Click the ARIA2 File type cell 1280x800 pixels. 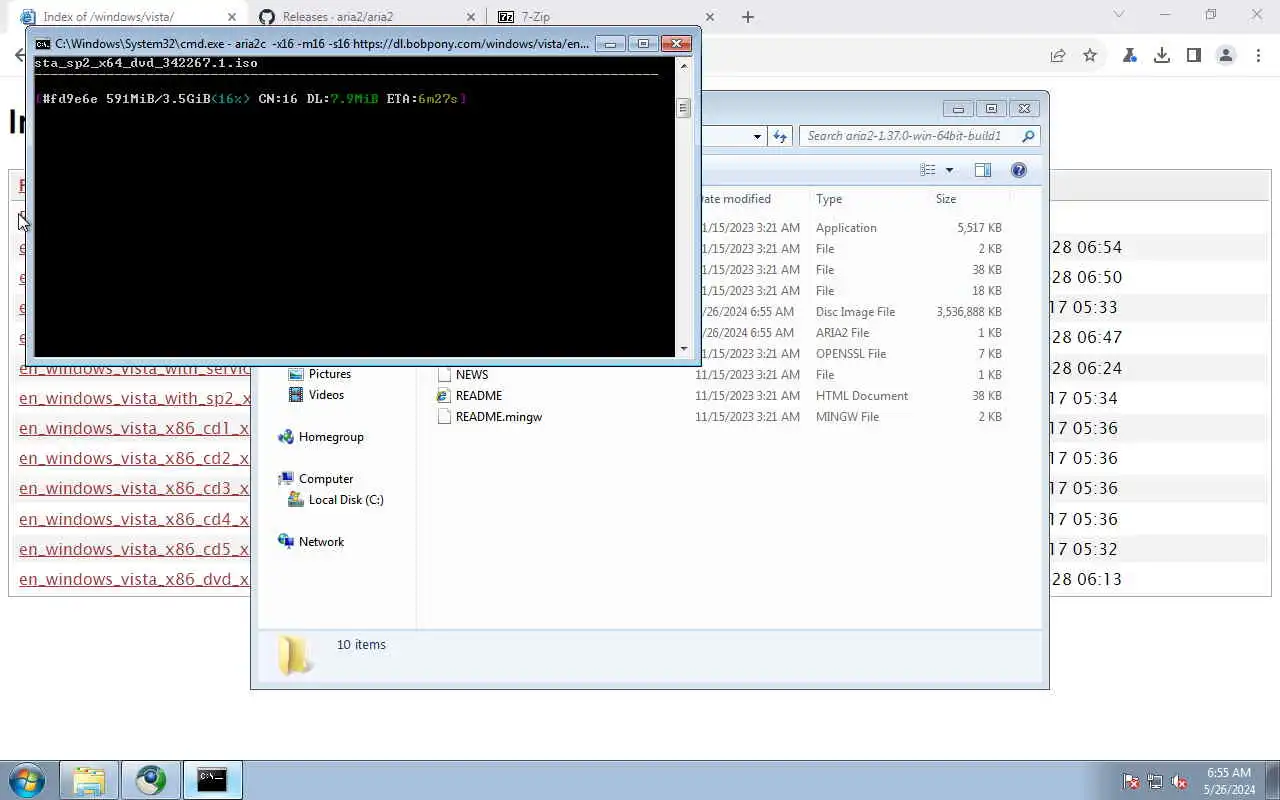coord(842,333)
